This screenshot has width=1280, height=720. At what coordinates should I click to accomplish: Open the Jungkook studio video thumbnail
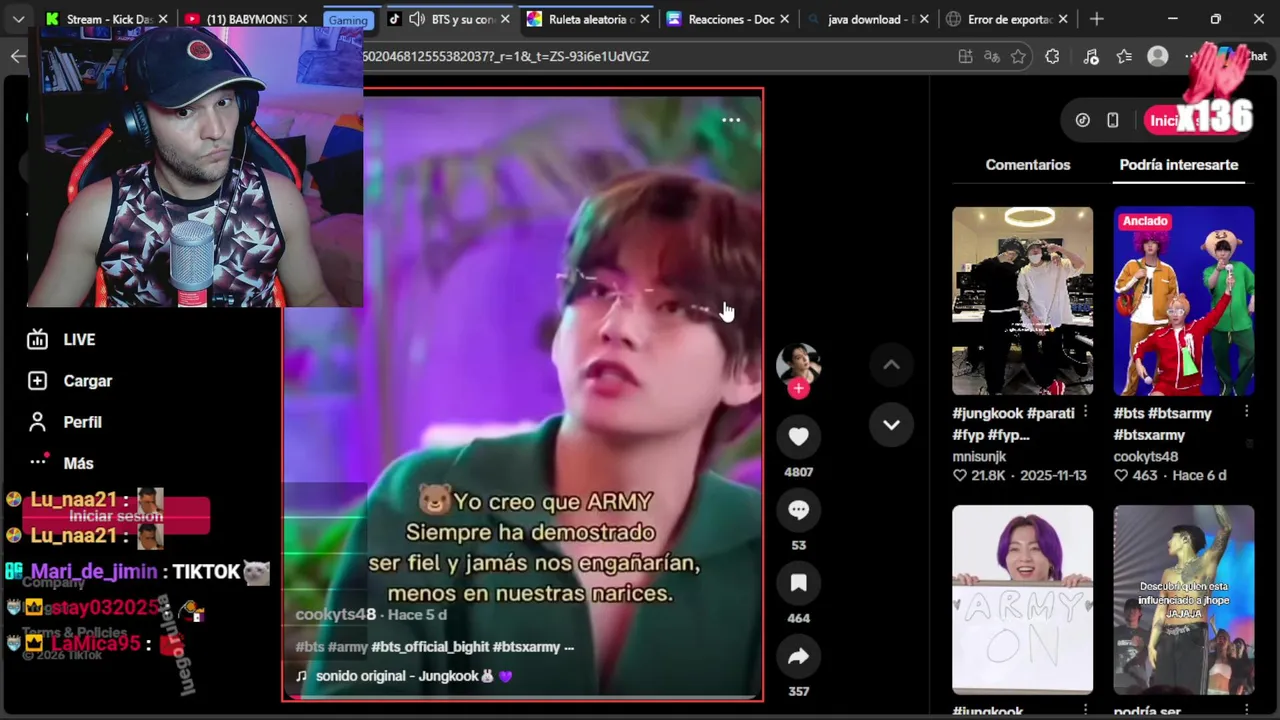[x=1022, y=301]
